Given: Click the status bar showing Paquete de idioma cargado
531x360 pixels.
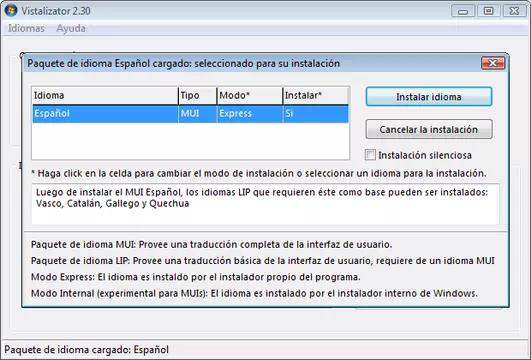Looking at the screenshot, I should (265, 350).
